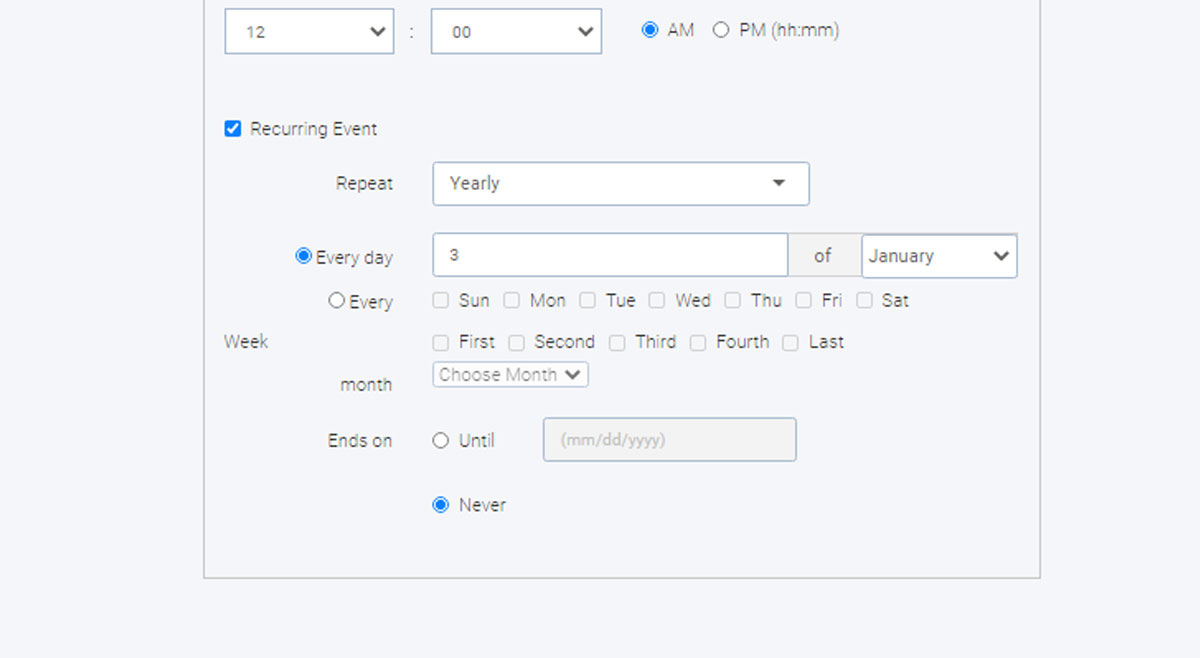Viewport: 1200px width, 658px height.
Task: Open the hour dropdown showing 12
Action: point(308,32)
